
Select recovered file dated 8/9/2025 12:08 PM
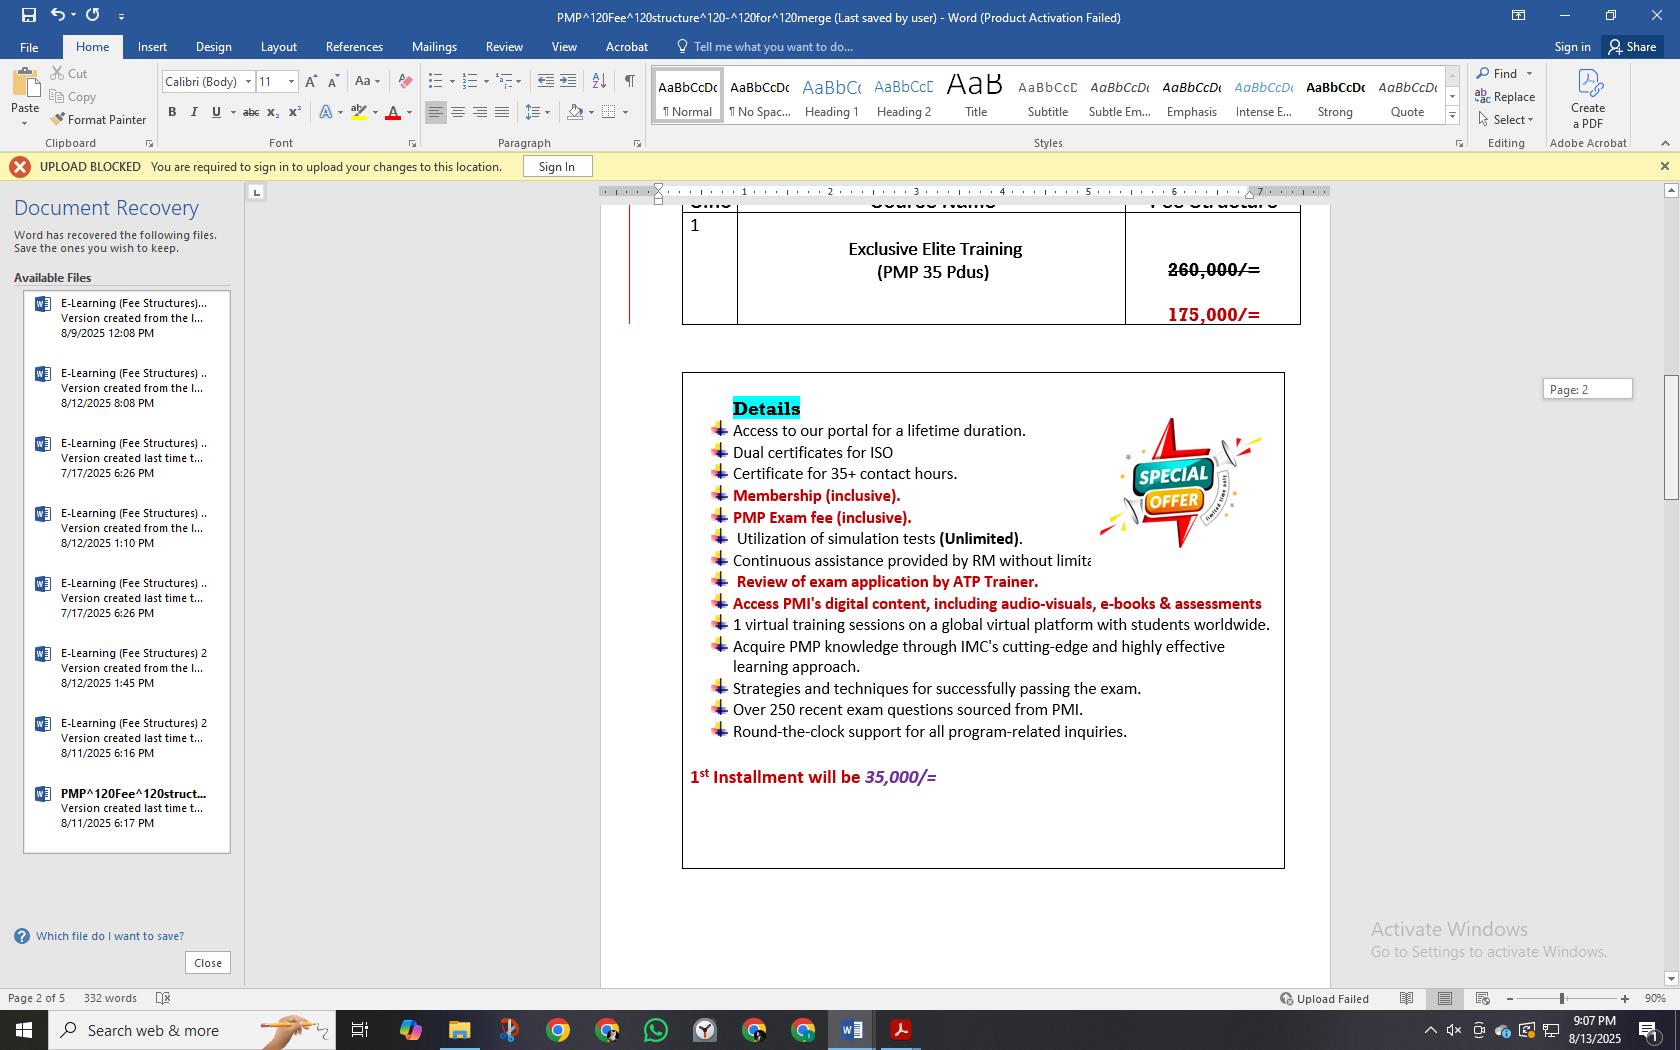click(126, 318)
